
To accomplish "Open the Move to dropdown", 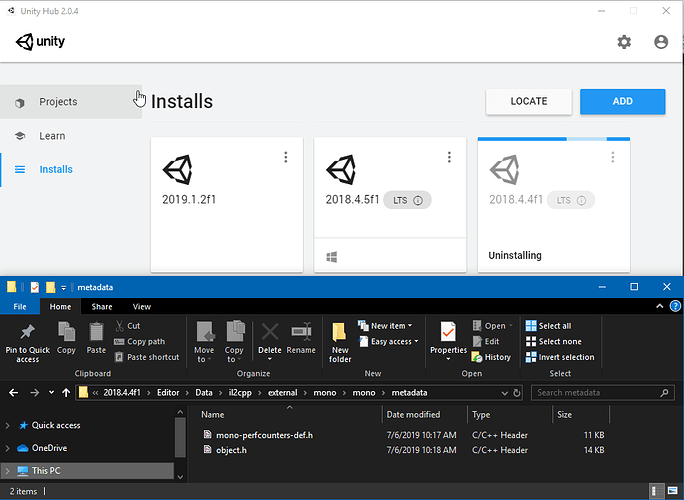I will click(204, 342).
